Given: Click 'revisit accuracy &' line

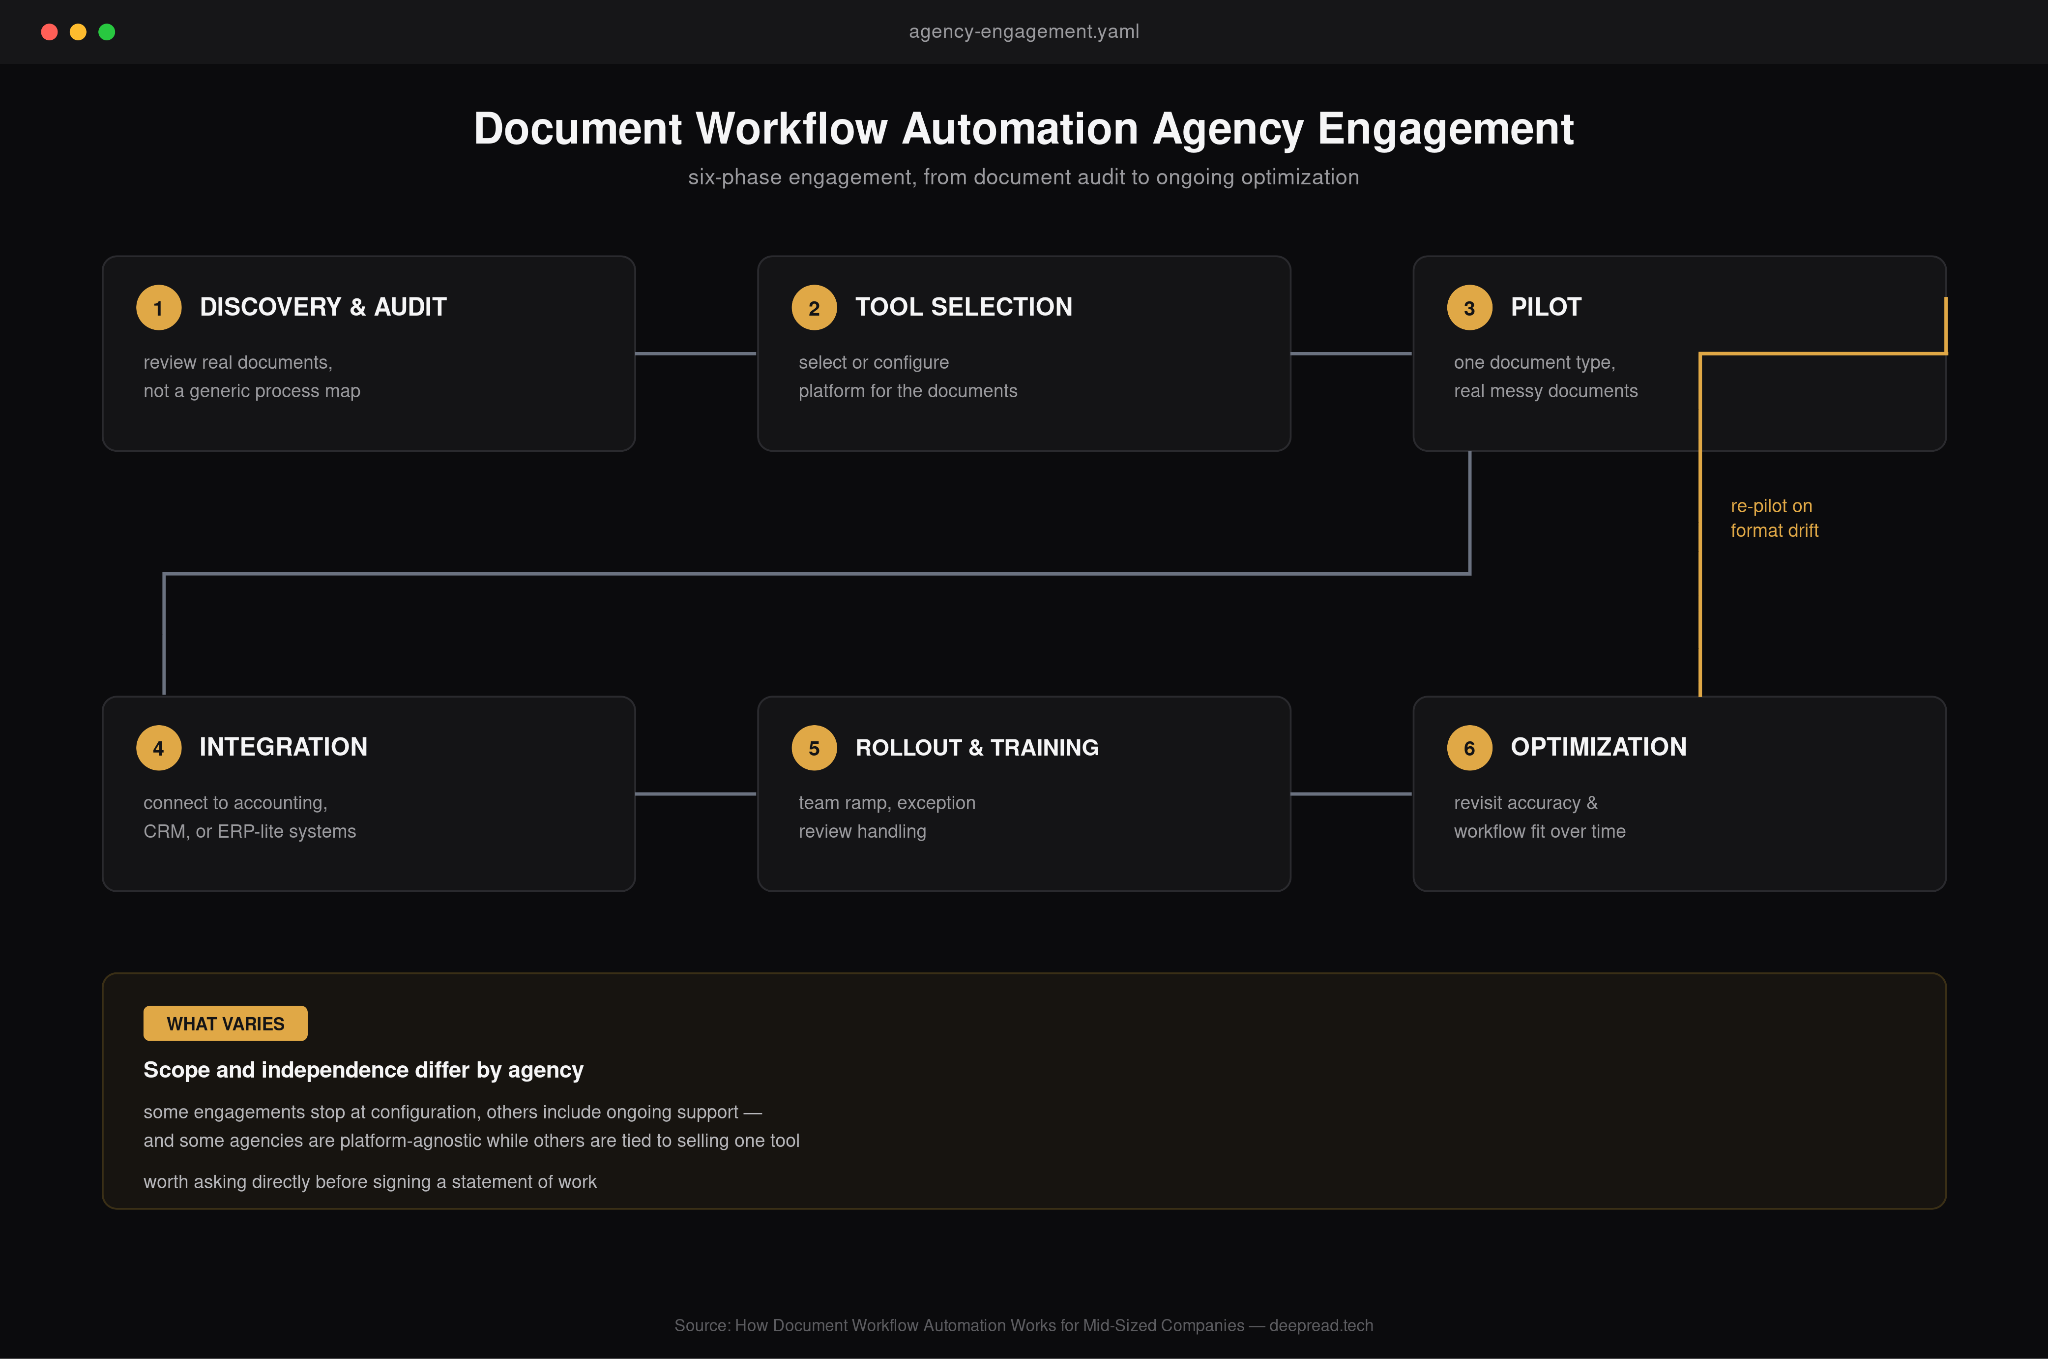Looking at the screenshot, I should pyautogui.click(x=1526, y=803).
